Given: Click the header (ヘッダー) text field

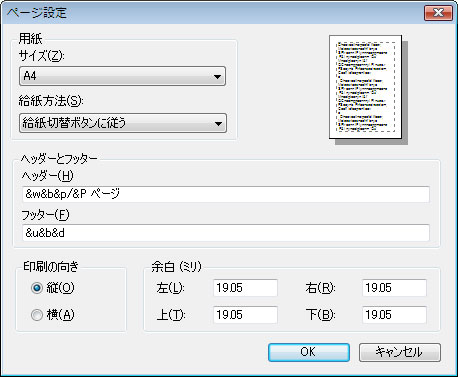Looking at the screenshot, I should [x=226, y=194].
